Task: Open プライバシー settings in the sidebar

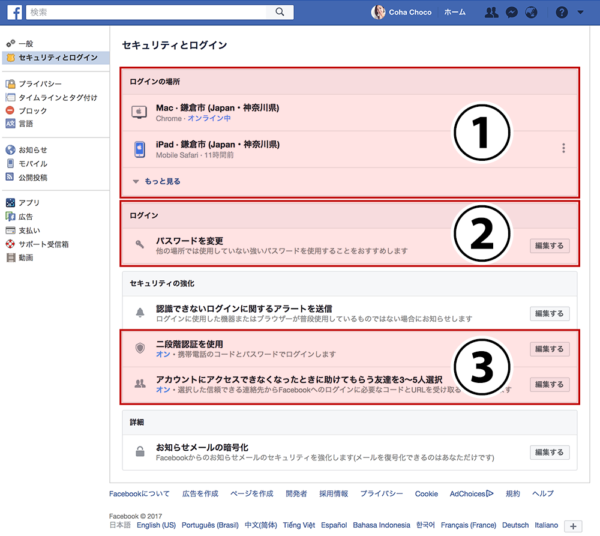Action: click(x=40, y=84)
